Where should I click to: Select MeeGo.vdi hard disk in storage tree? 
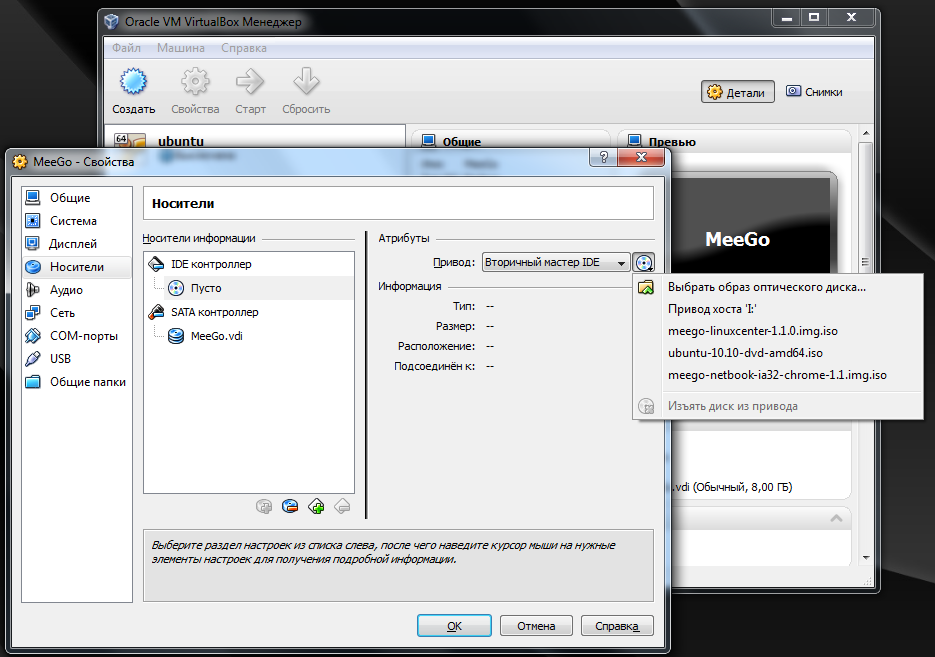pyautogui.click(x=216, y=336)
